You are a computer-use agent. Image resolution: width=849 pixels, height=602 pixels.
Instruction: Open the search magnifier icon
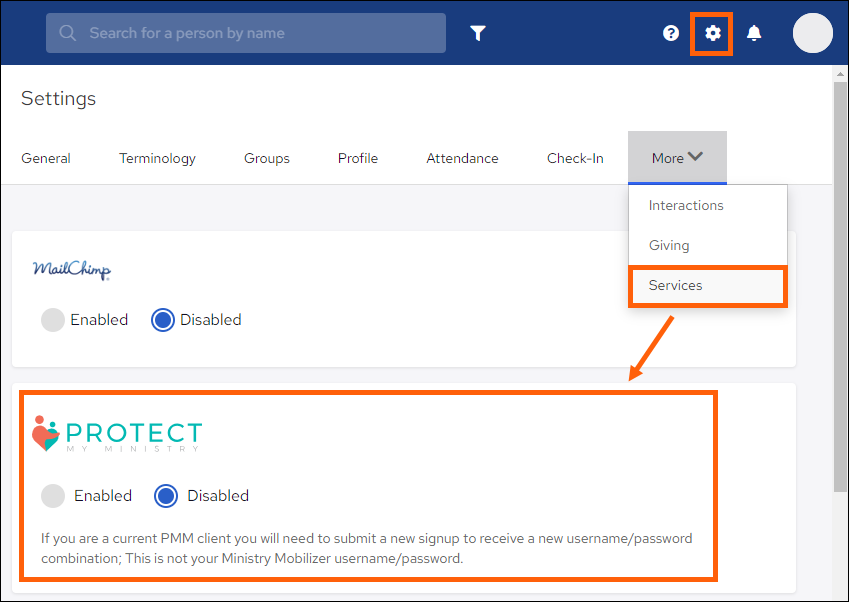(66, 33)
